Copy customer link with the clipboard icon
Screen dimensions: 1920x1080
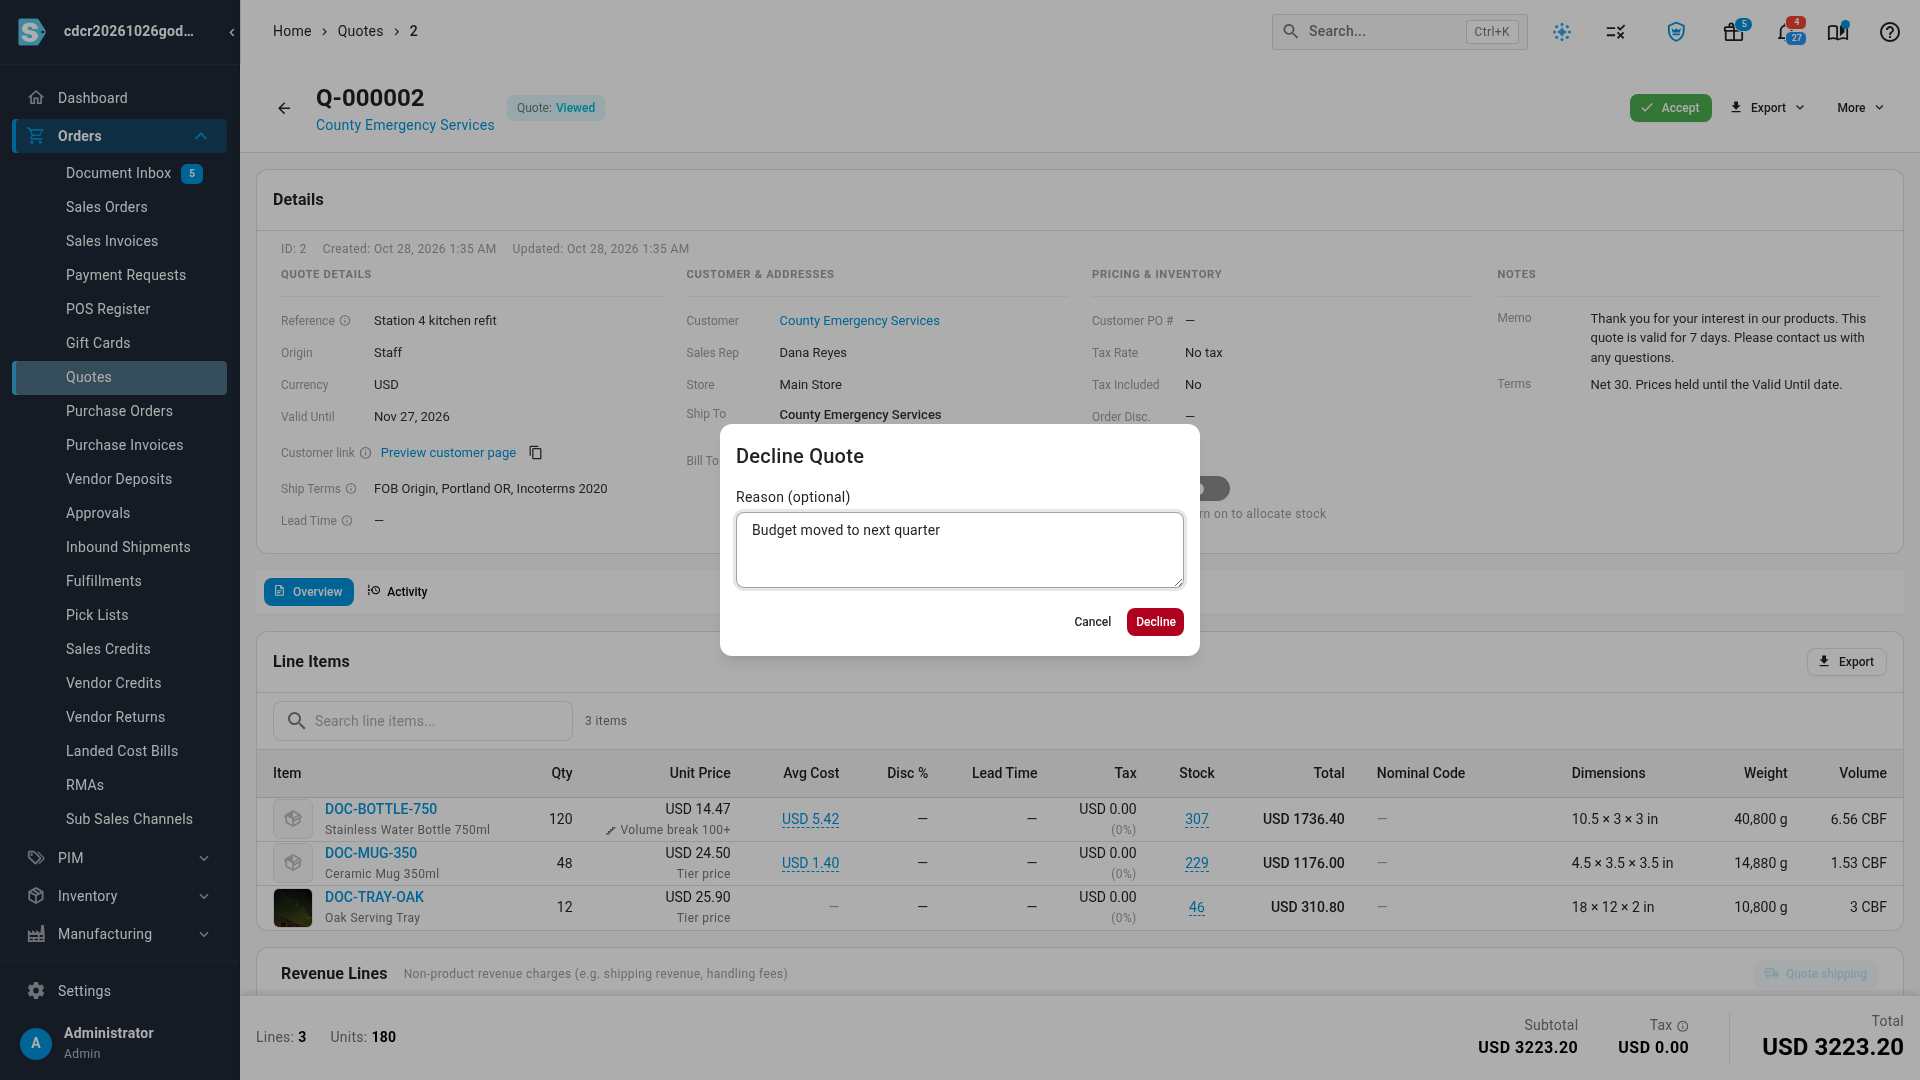point(536,453)
